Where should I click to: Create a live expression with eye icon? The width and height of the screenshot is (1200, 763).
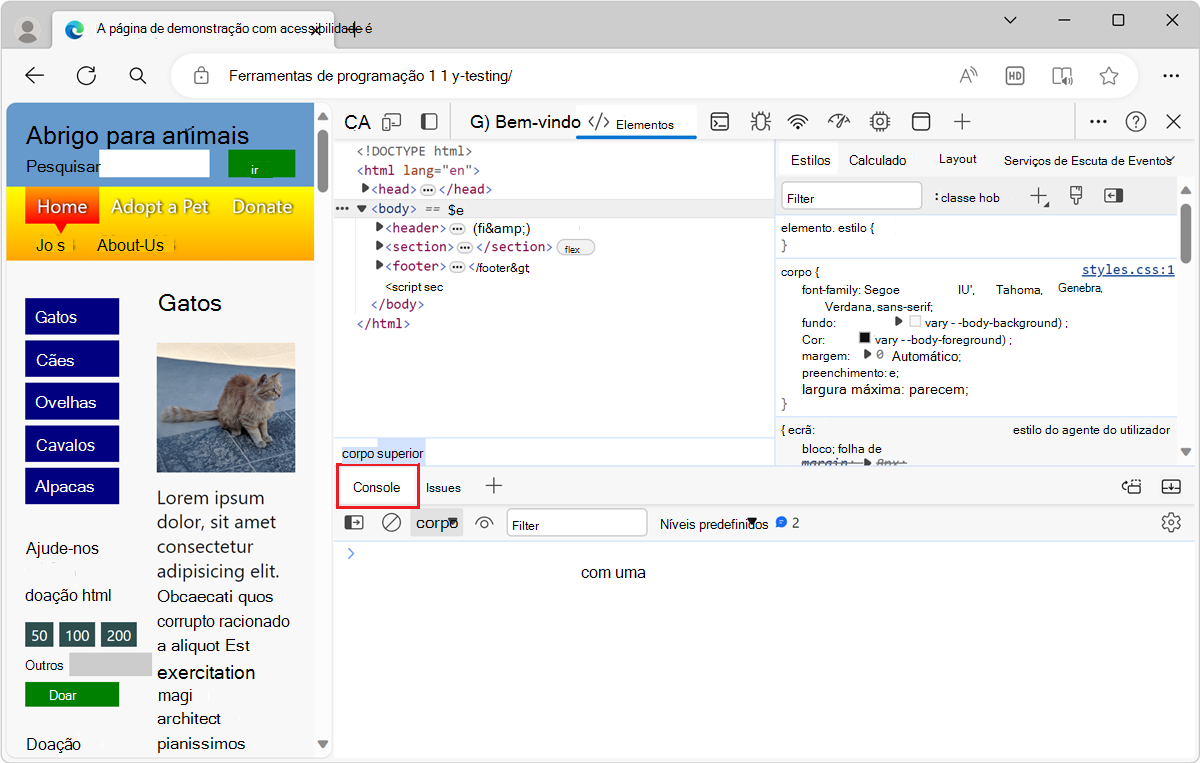coord(485,522)
